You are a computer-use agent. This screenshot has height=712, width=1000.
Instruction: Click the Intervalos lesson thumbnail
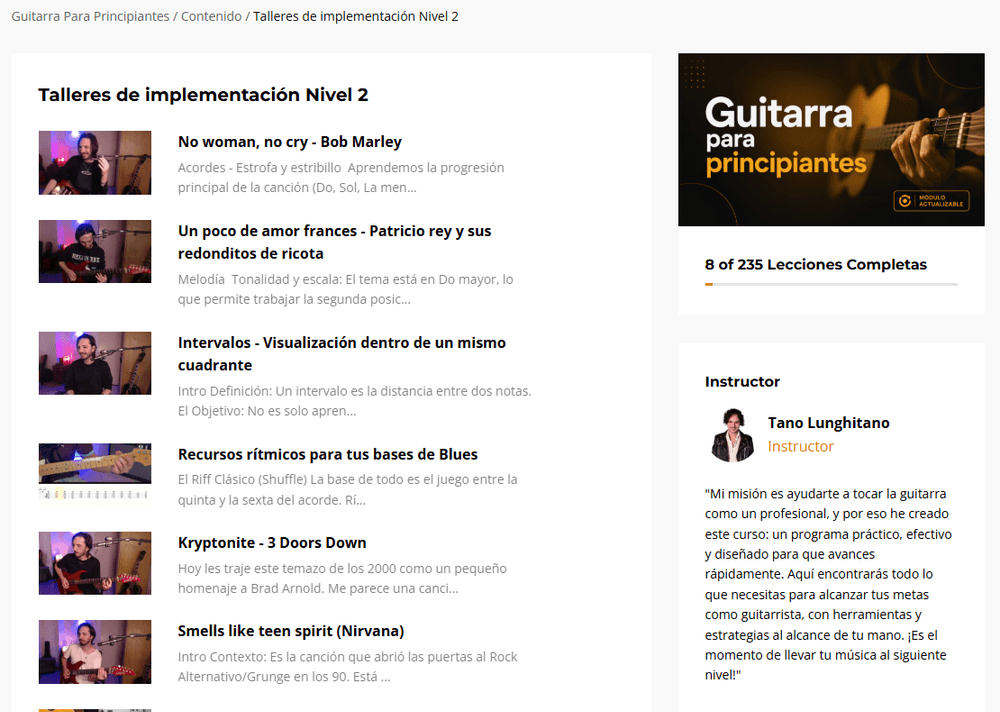[x=95, y=363]
